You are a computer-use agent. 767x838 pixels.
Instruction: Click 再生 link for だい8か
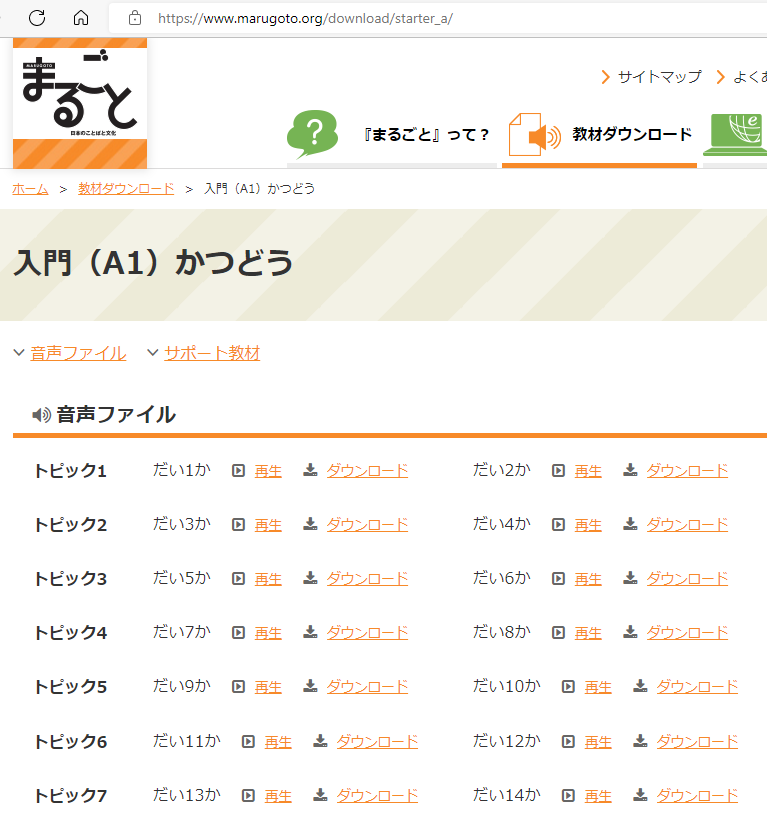pos(588,633)
